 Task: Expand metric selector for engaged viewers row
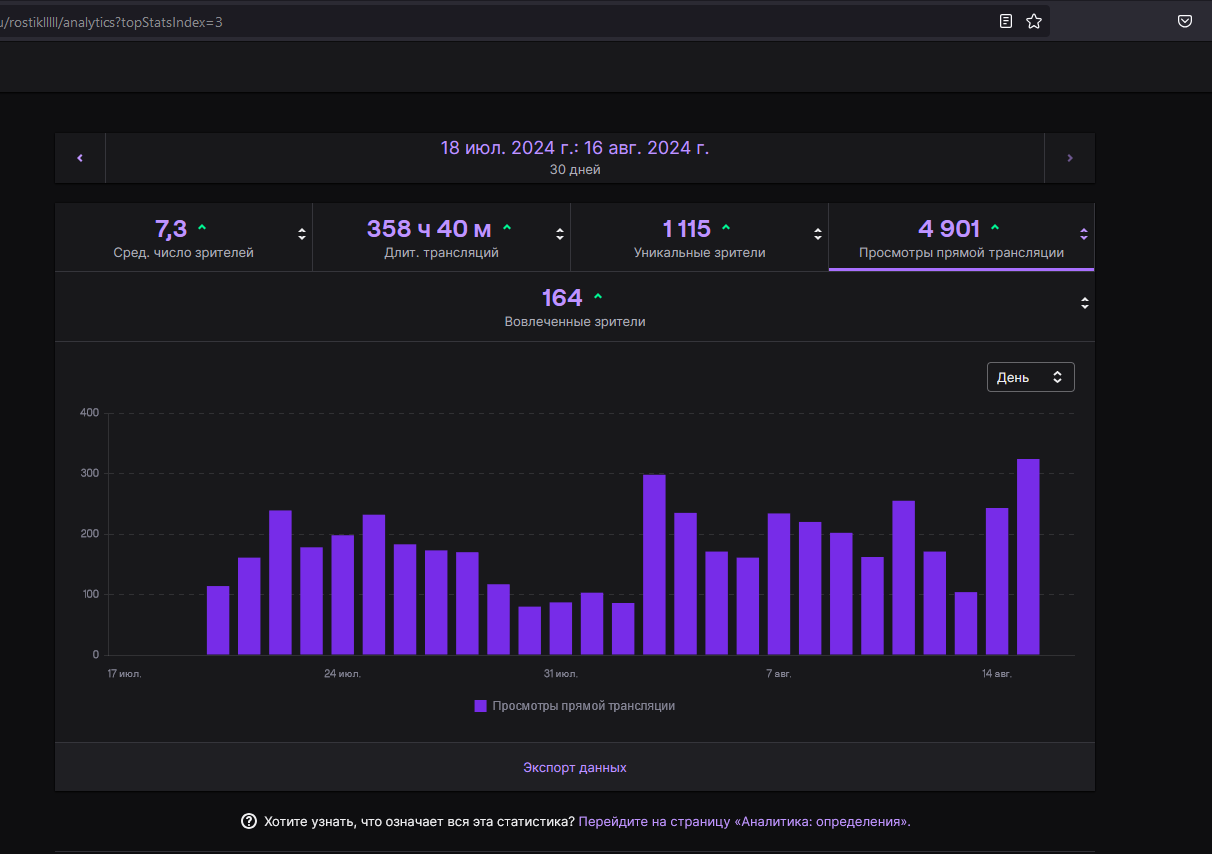[x=1085, y=303]
